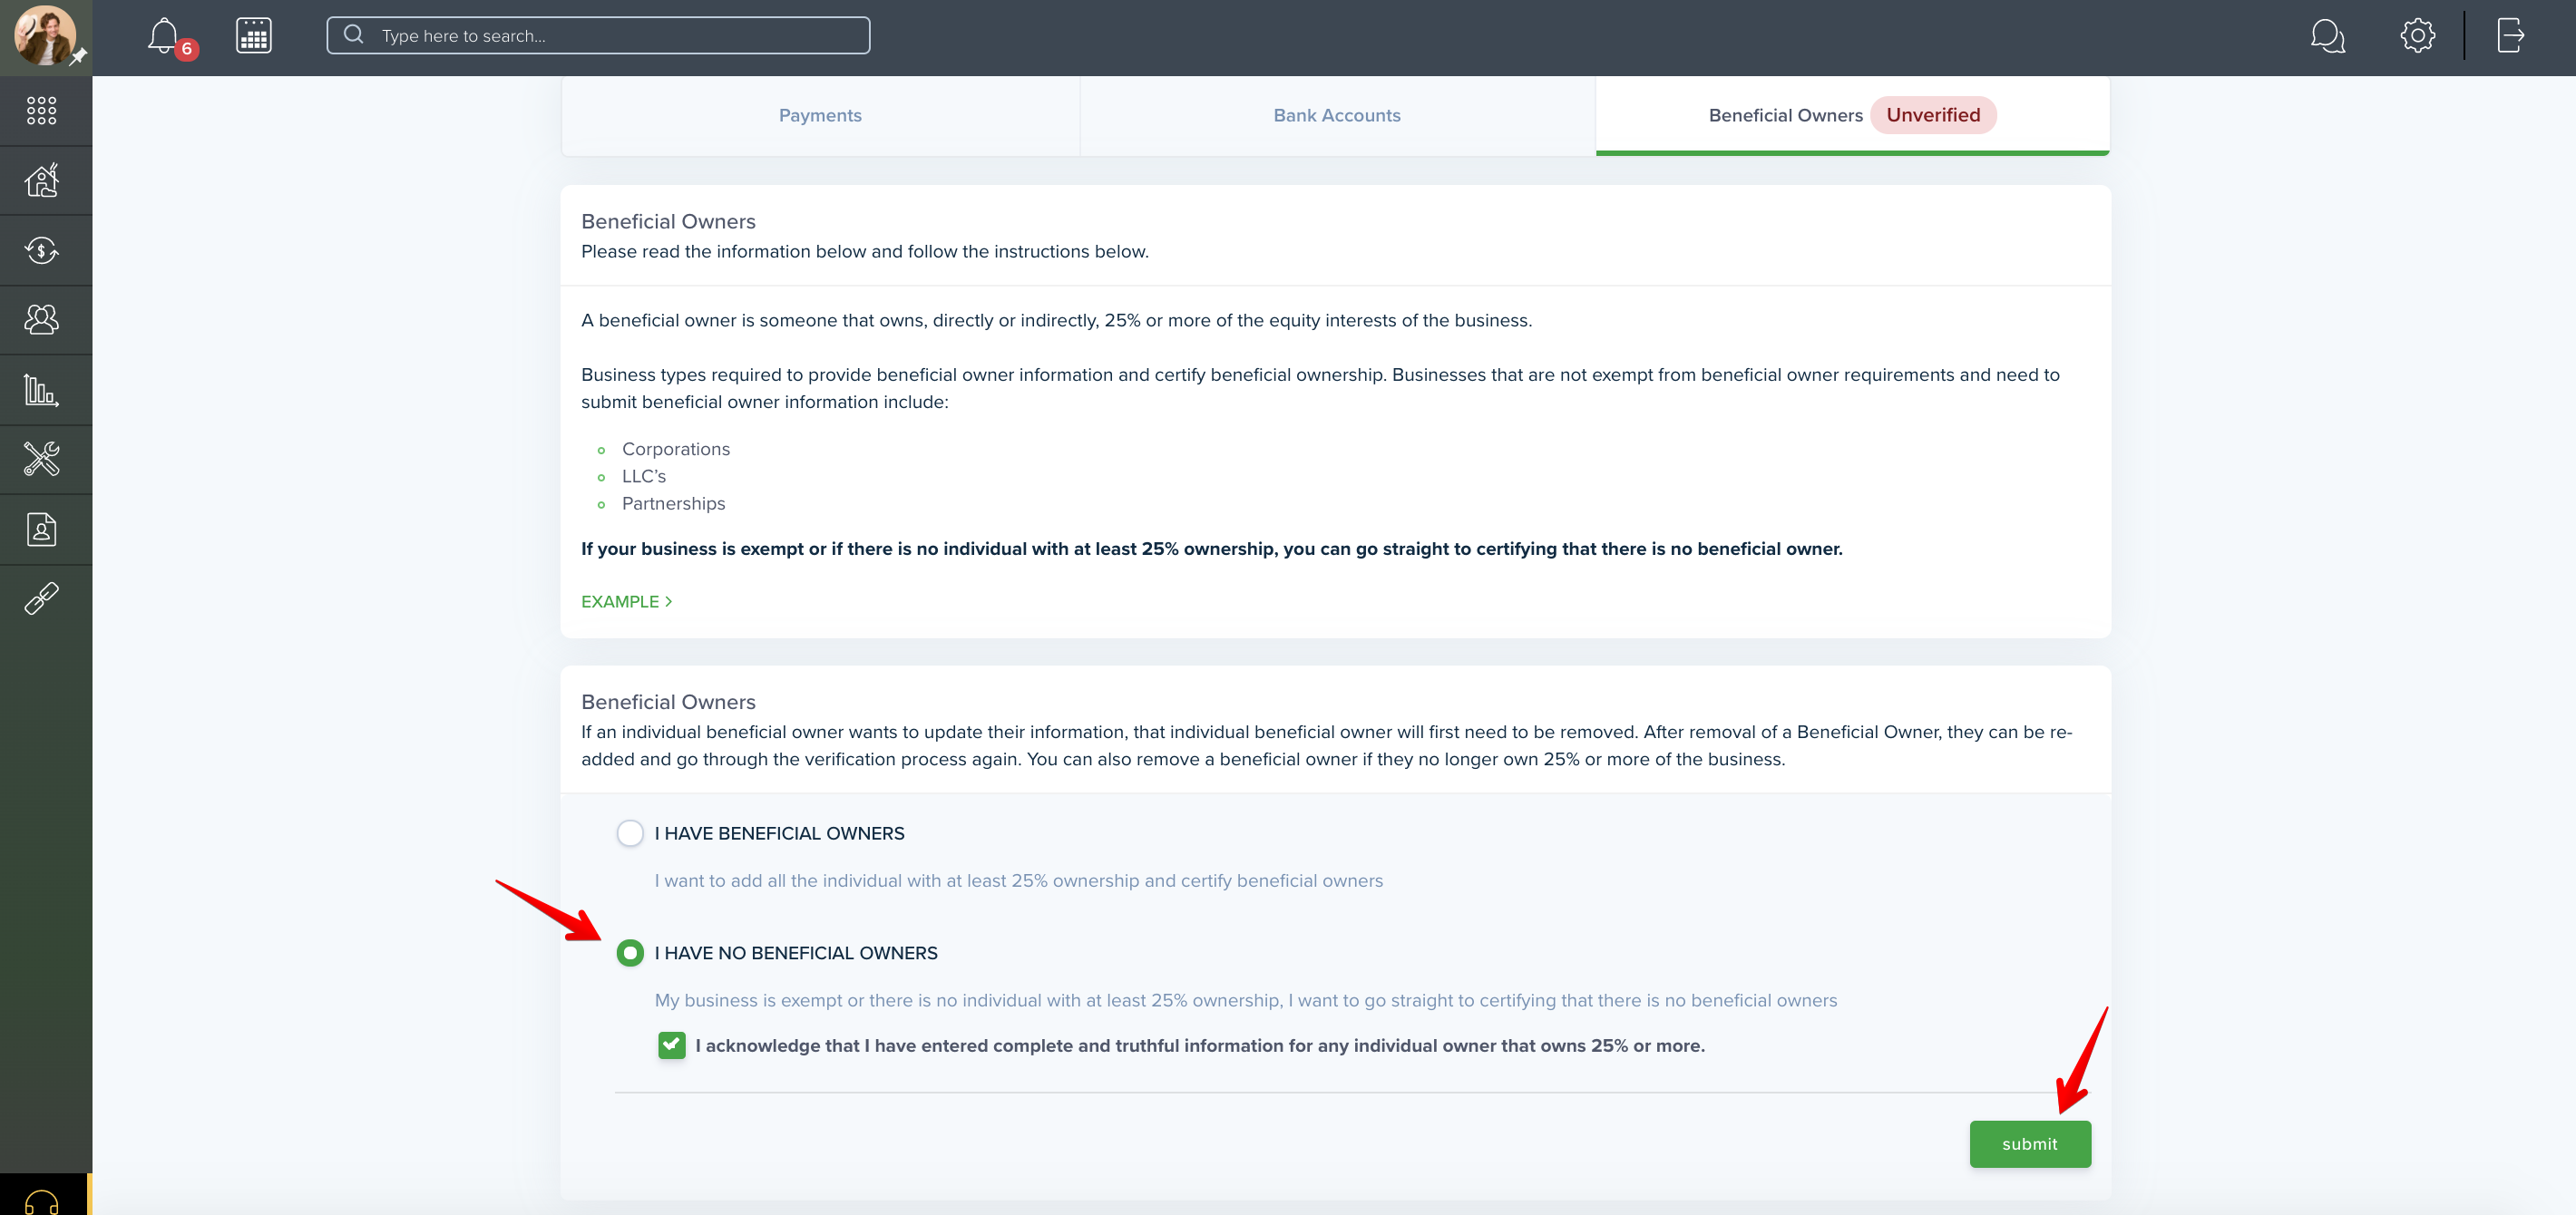Open the user profile avatar
Image resolution: width=2576 pixels, height=1215 pixels.
[45, 35]
